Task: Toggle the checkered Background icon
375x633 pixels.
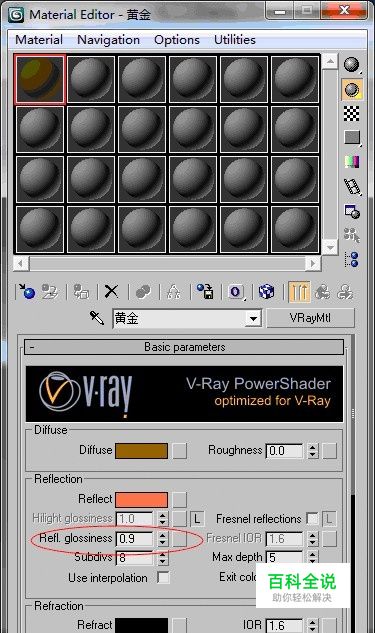Action: coord(352,113)
